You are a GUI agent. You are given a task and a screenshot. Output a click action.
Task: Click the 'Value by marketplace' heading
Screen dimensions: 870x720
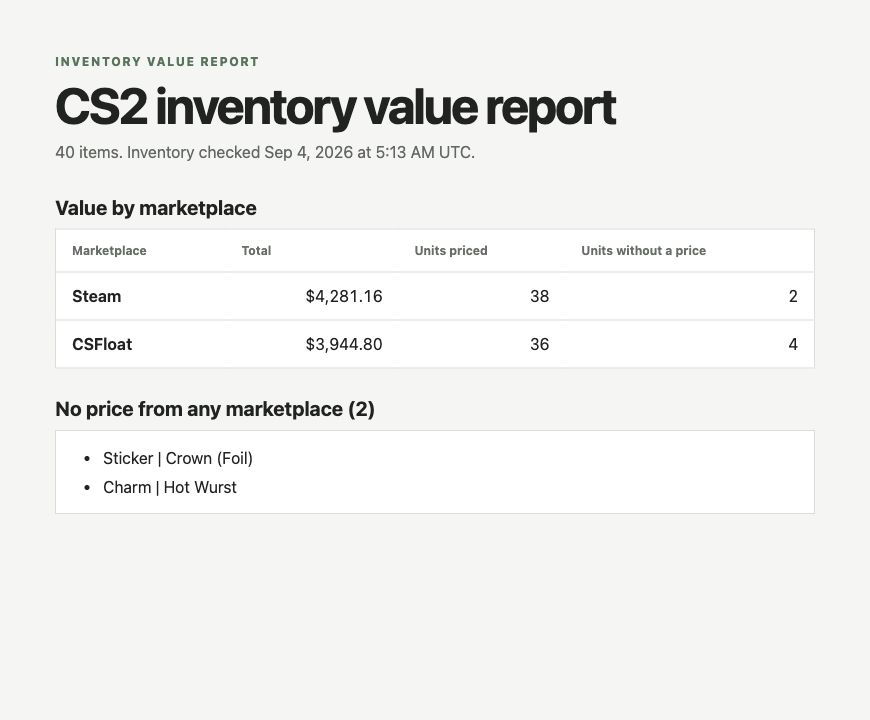(156, 208)
